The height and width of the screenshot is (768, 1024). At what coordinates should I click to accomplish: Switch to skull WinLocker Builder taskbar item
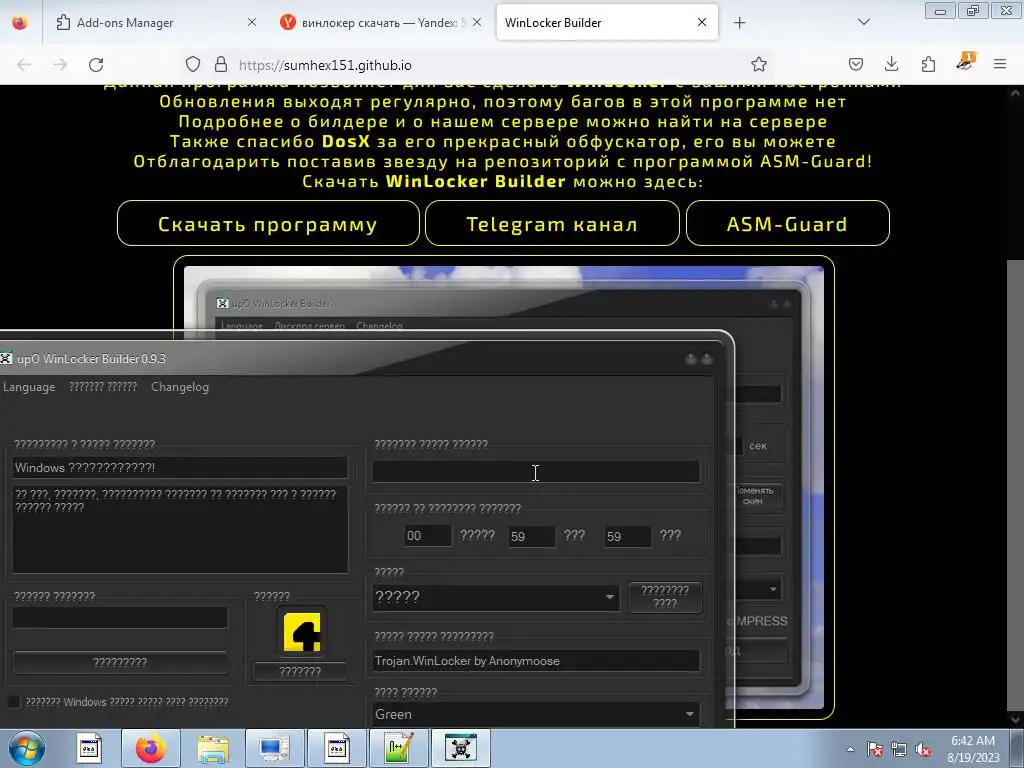[x=460, y=748]
